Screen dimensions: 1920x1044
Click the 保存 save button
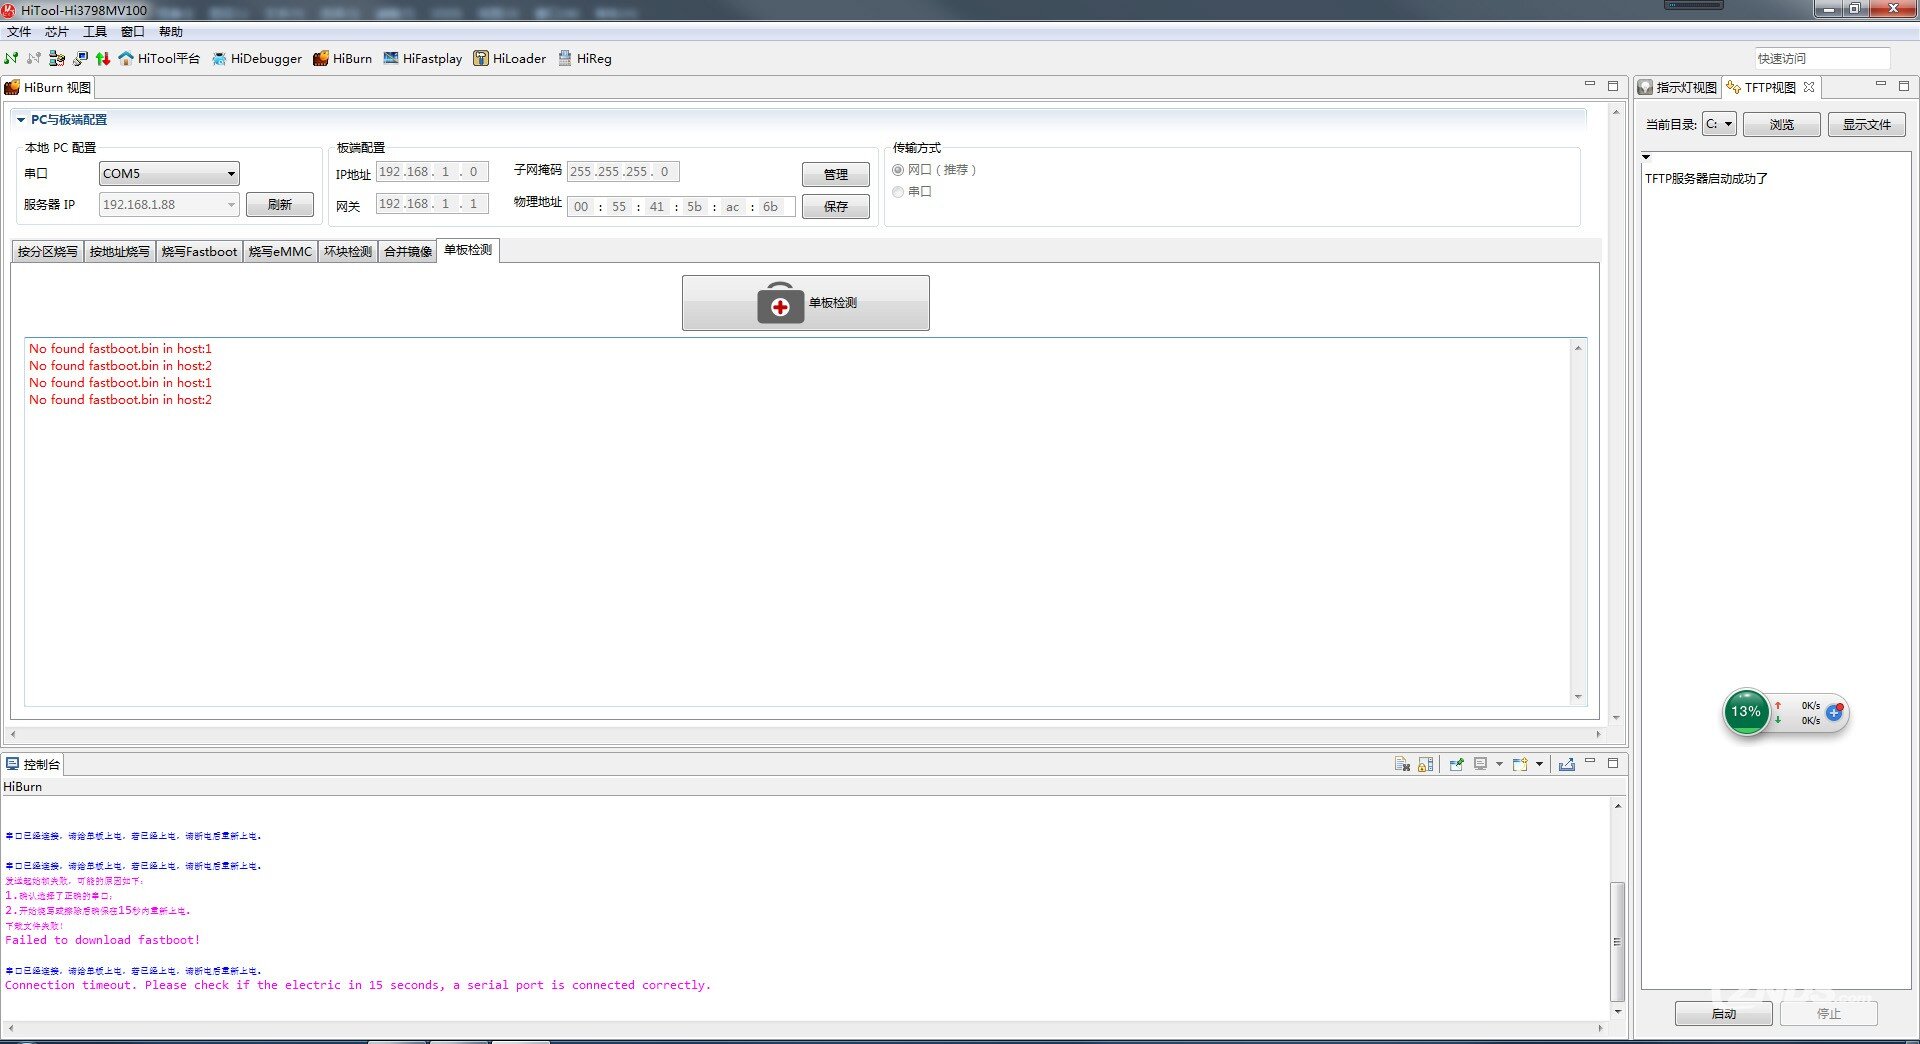click(836, 207)
